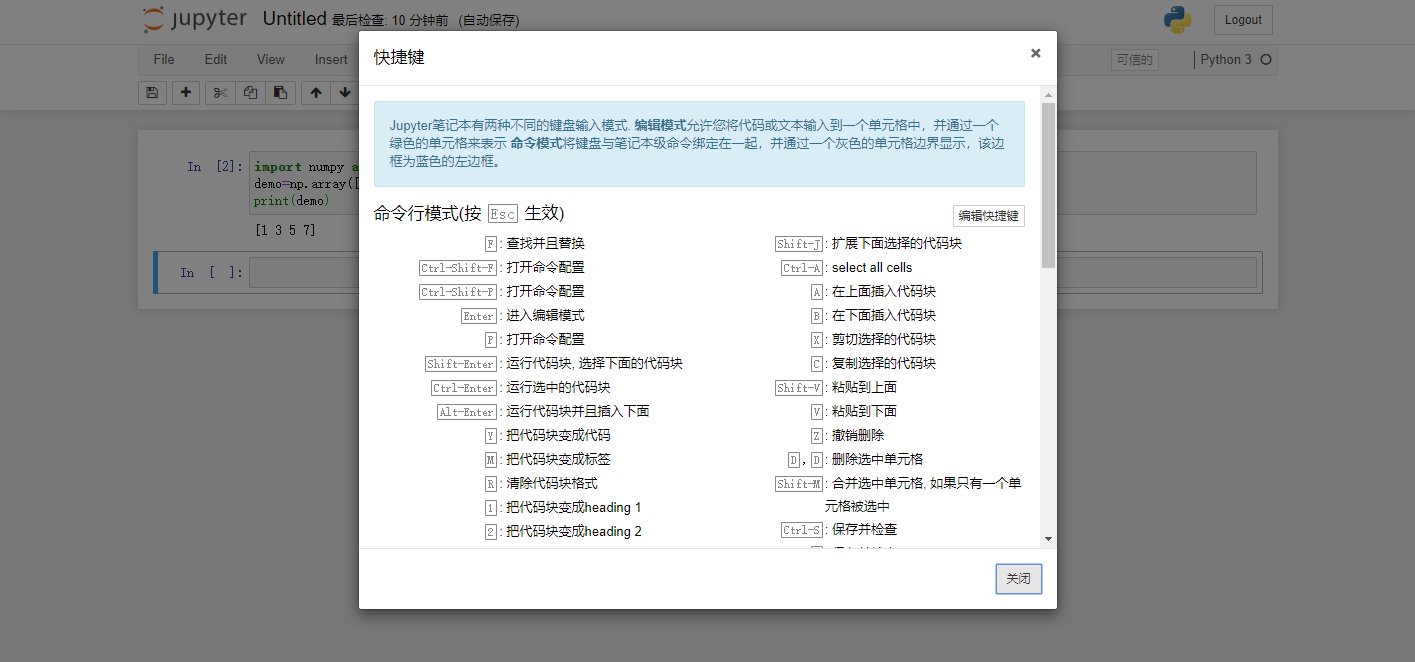Click the V key 粘贴到下面 entry

click(854, 412)
